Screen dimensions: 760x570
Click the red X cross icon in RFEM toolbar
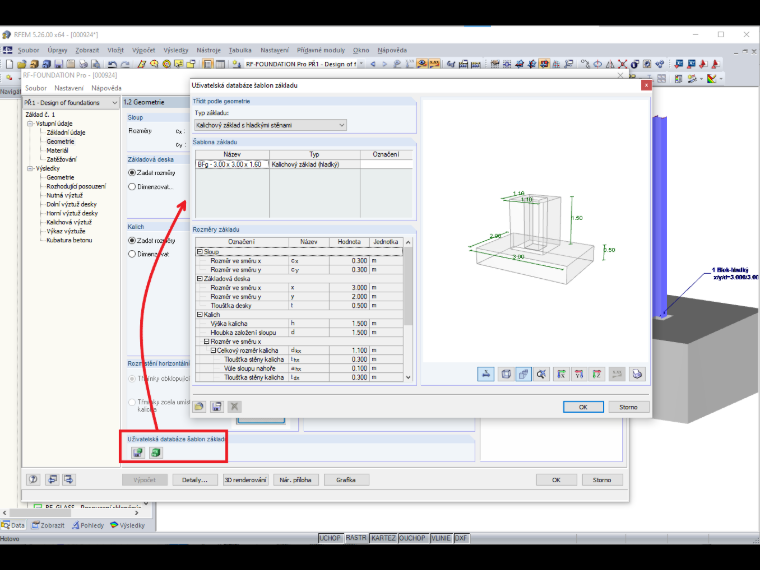tap(622, 64)
